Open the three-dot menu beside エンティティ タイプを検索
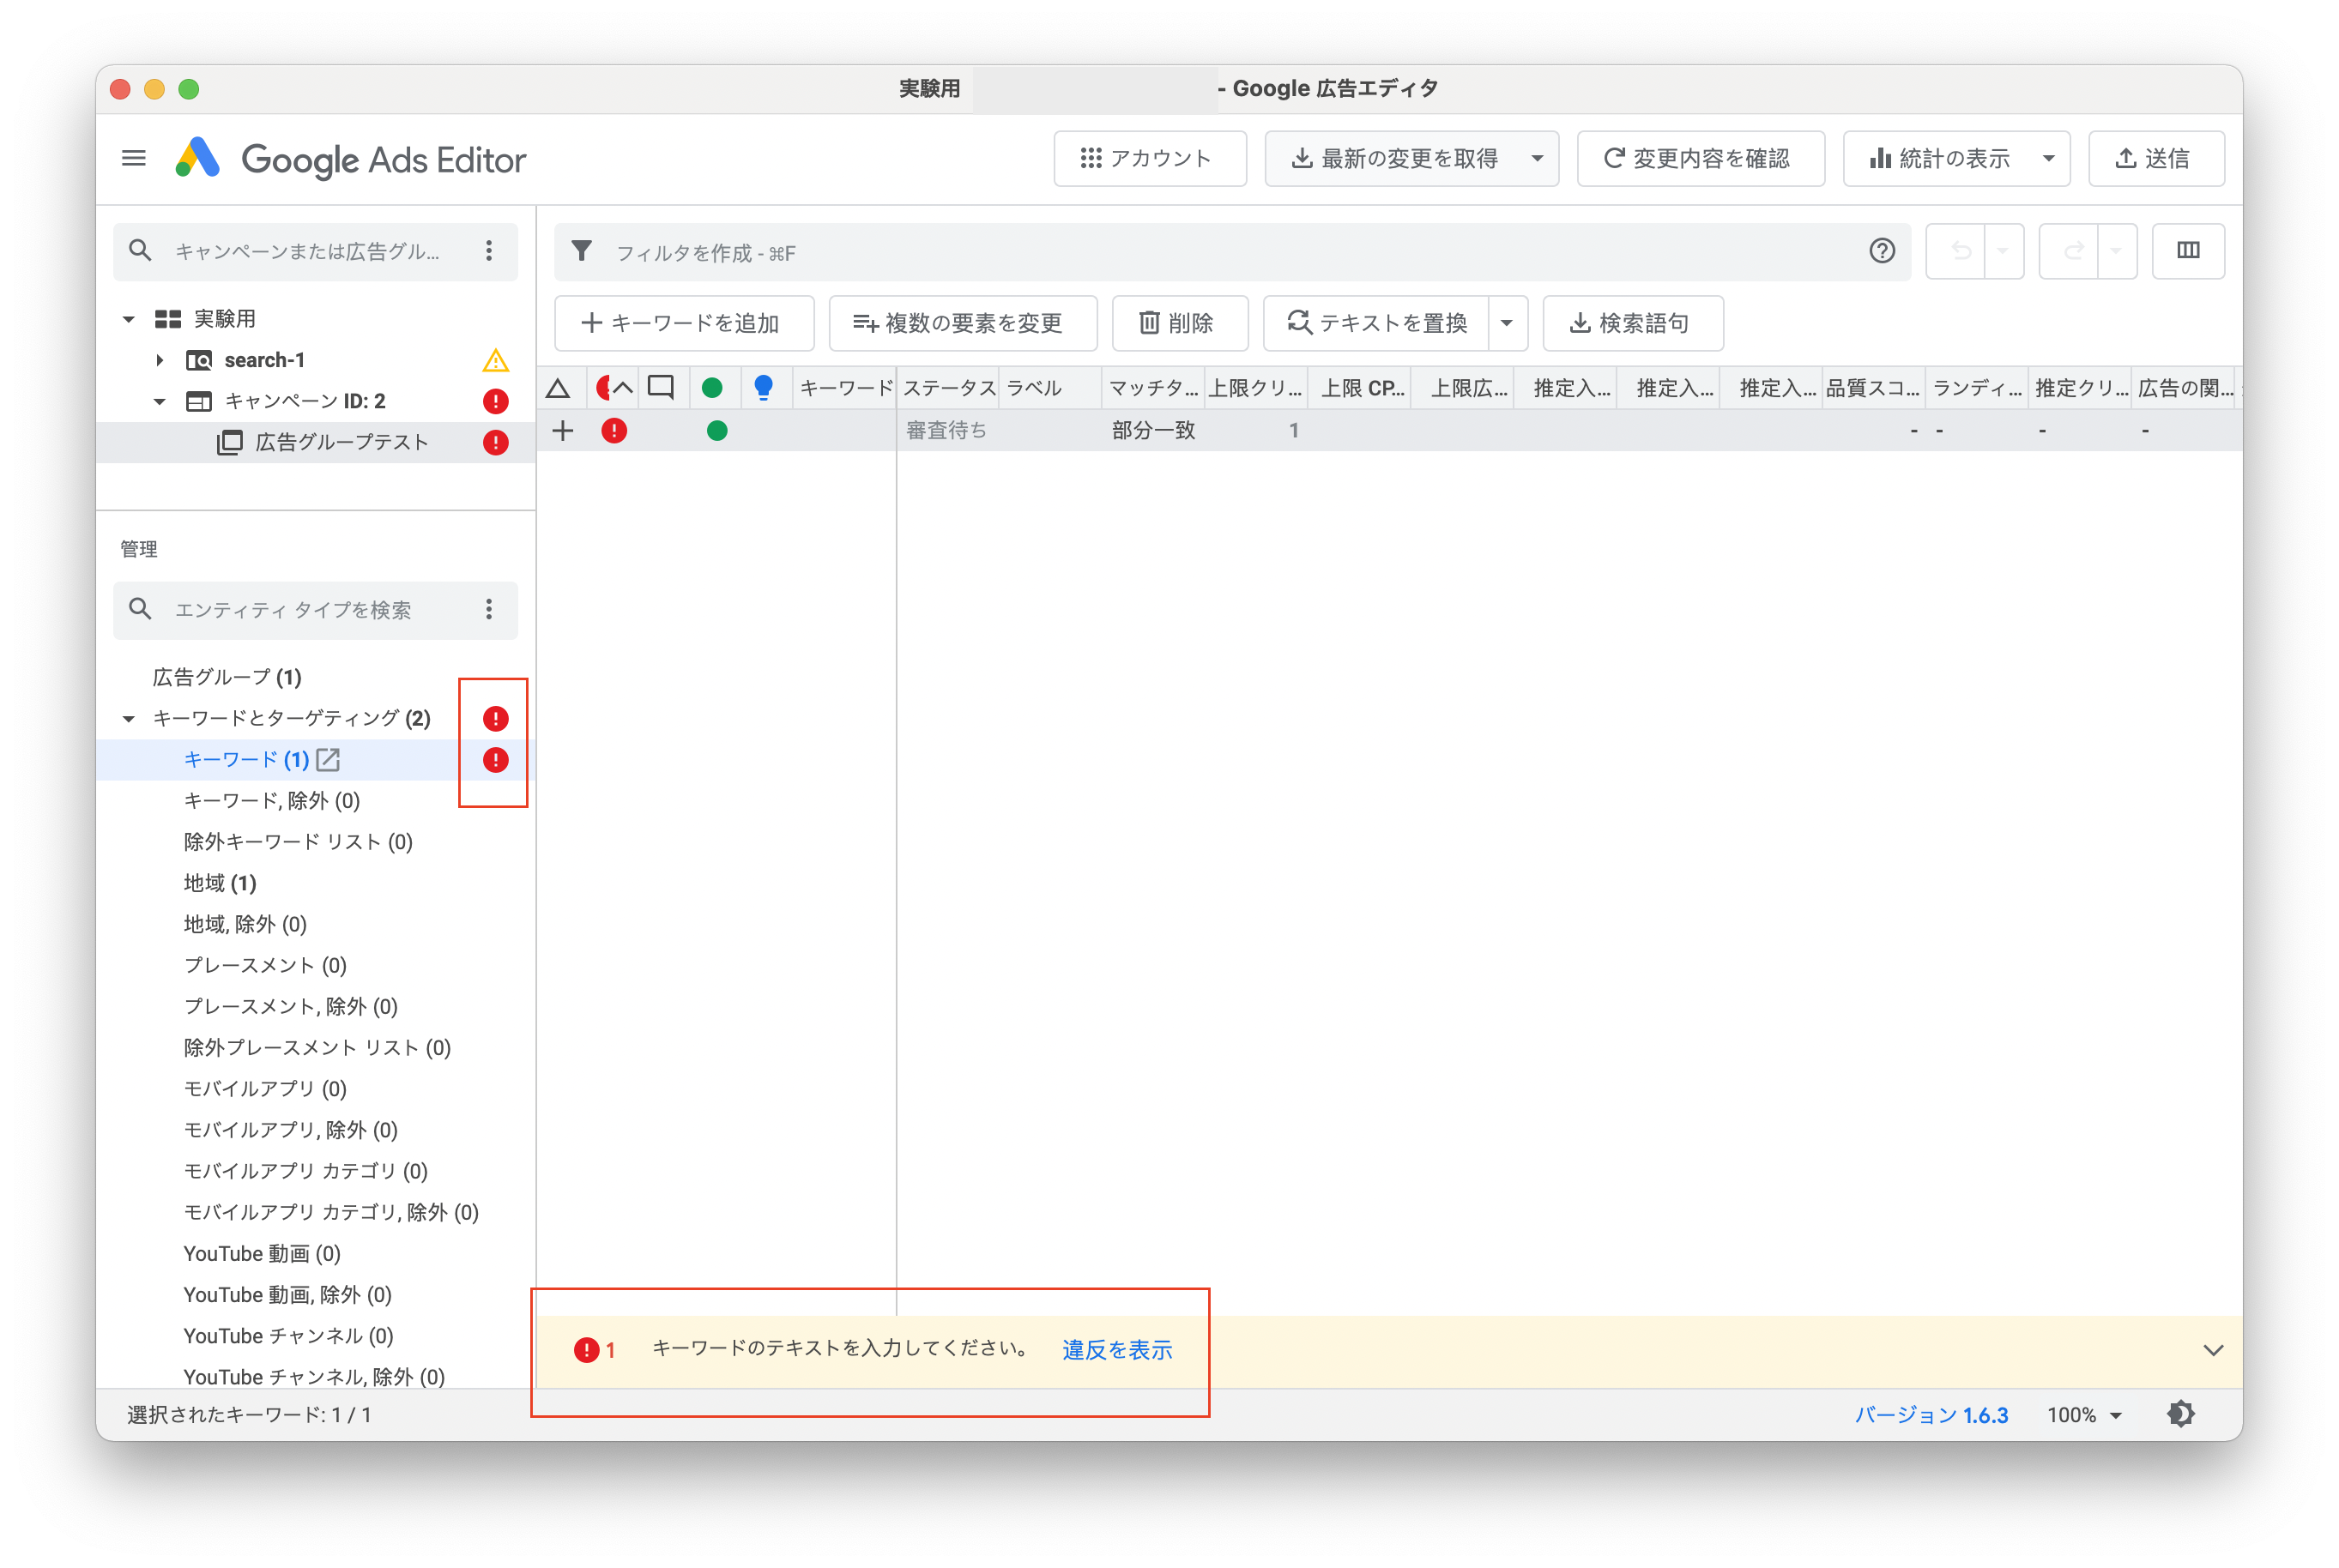Viewport: 2339px width, 1568px height. point(489,610)
